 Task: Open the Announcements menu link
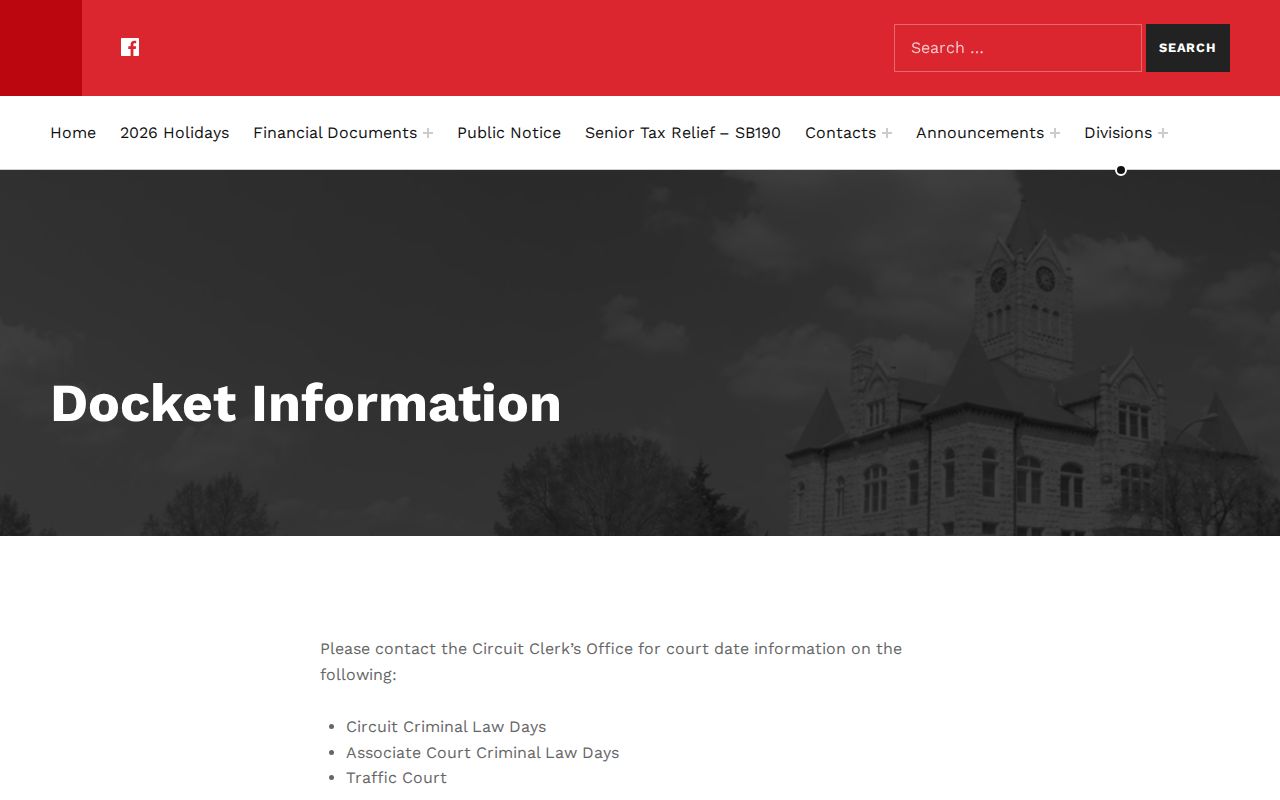pyautogui.click(x=980, y=133)
